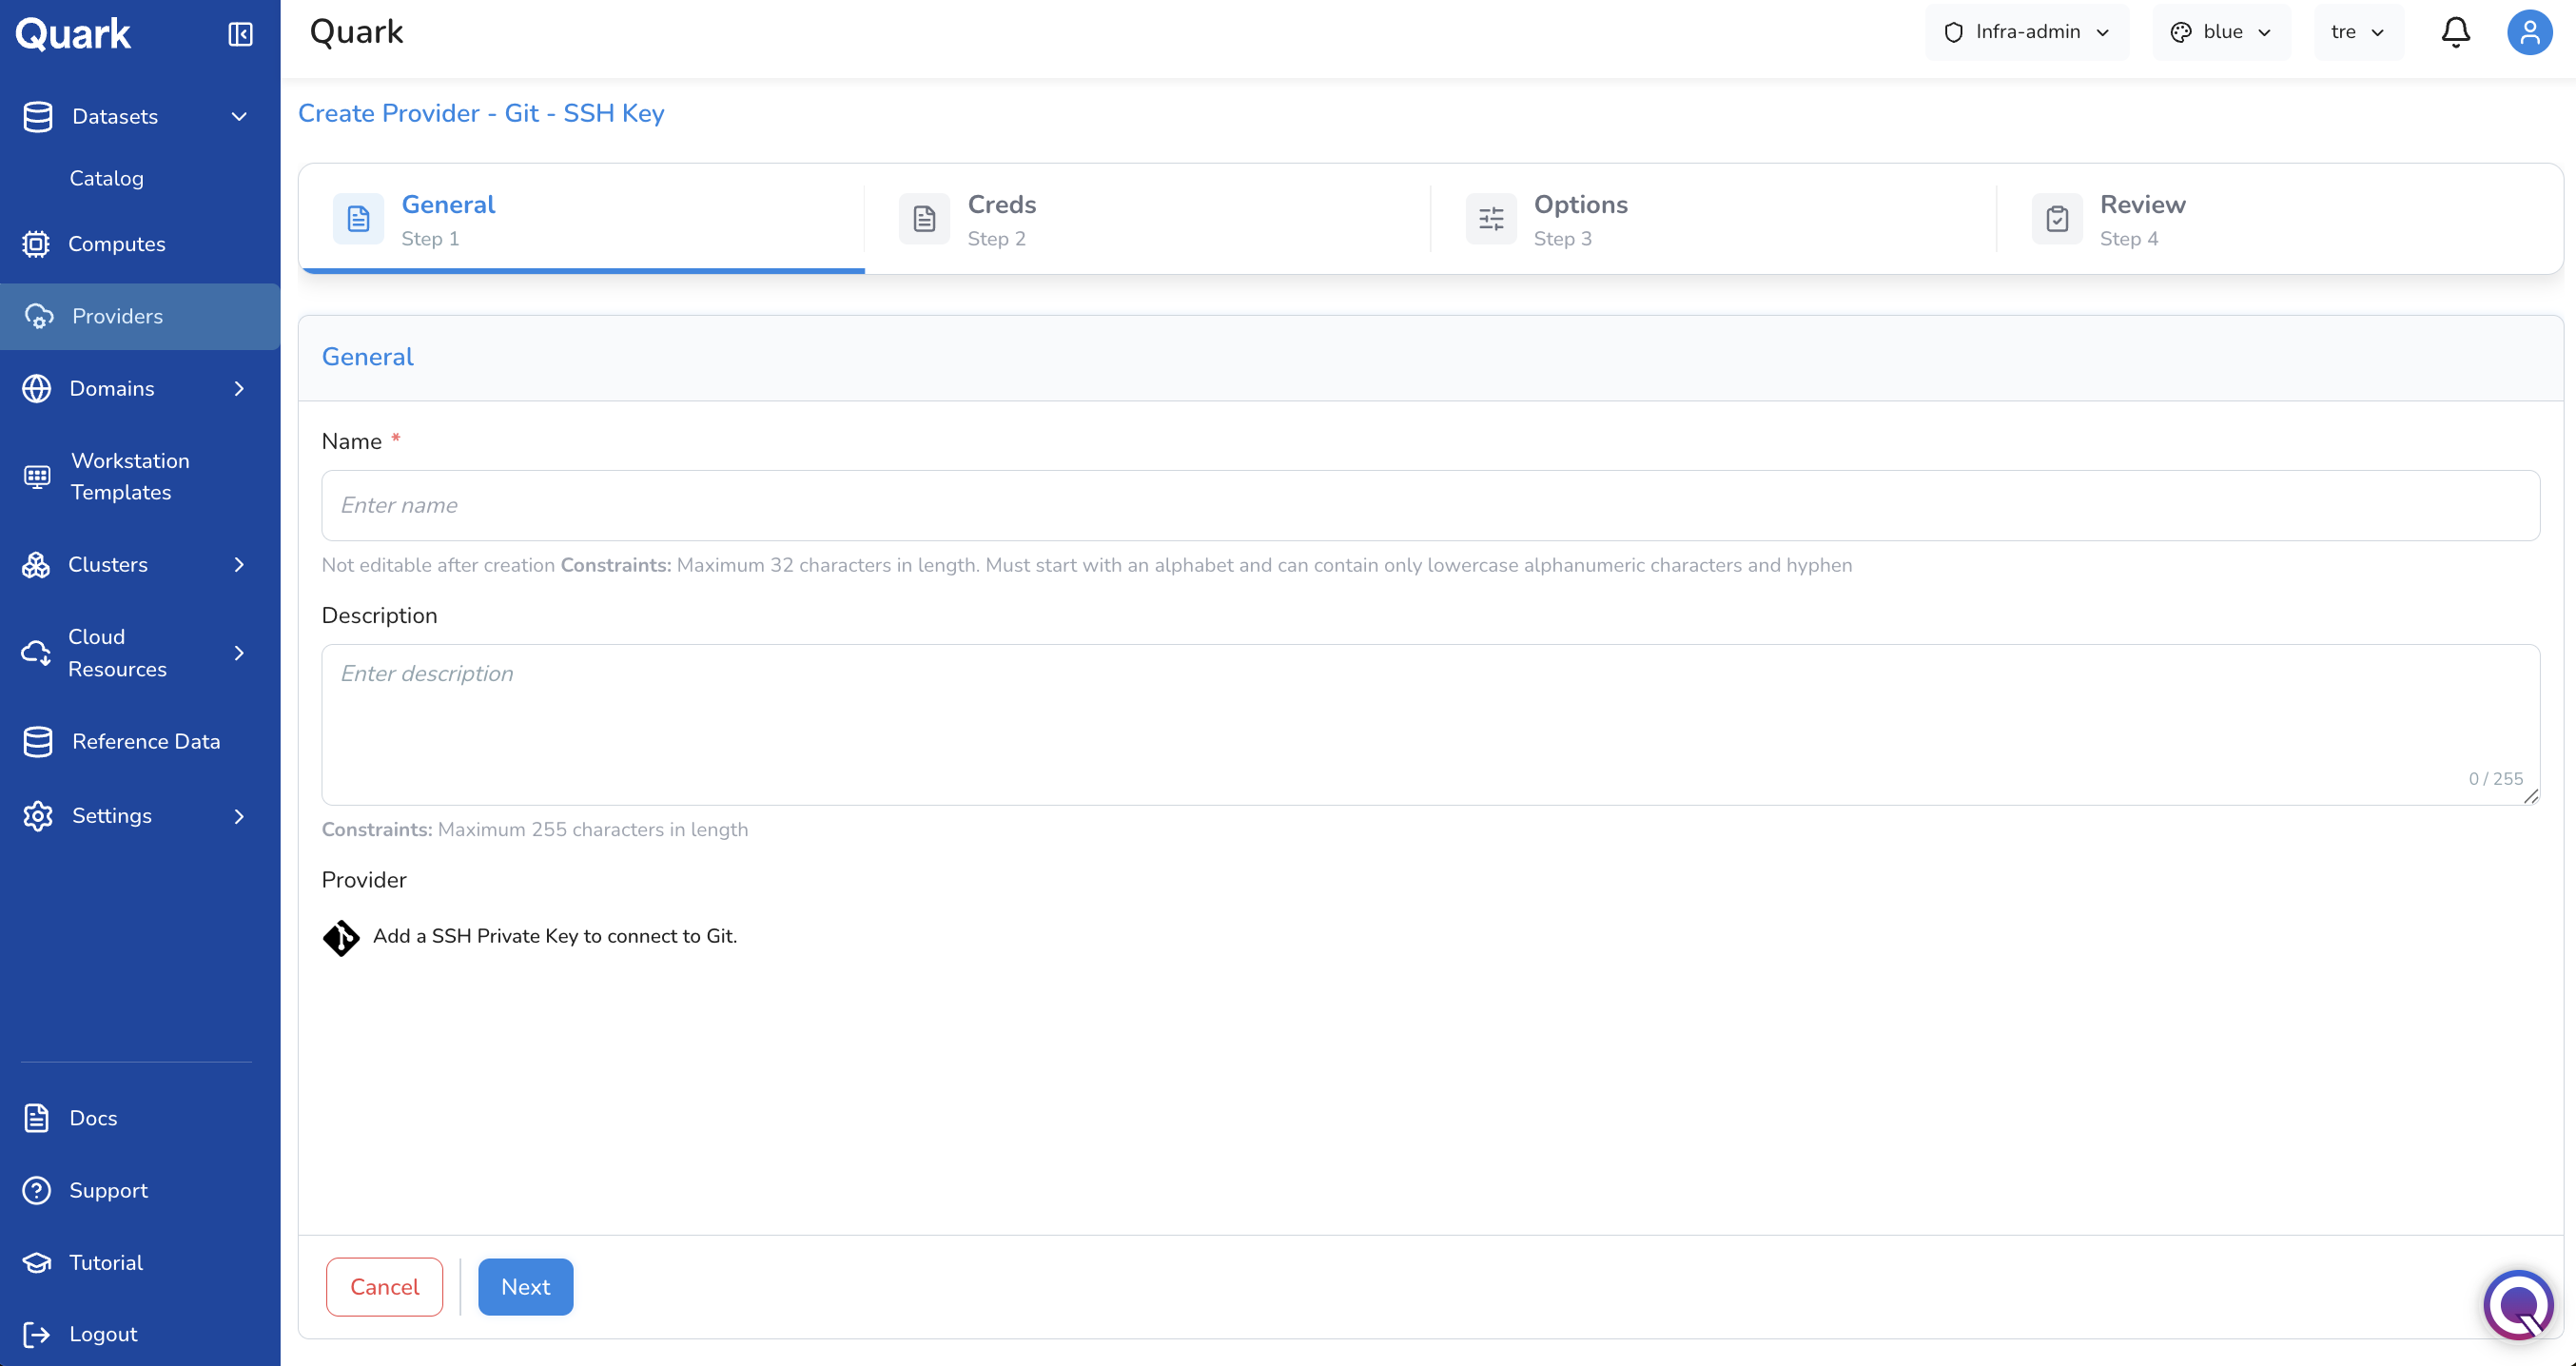Screen dimensions: 2576x1366
Task: Go to the Options step tab
Action: 1714,219
